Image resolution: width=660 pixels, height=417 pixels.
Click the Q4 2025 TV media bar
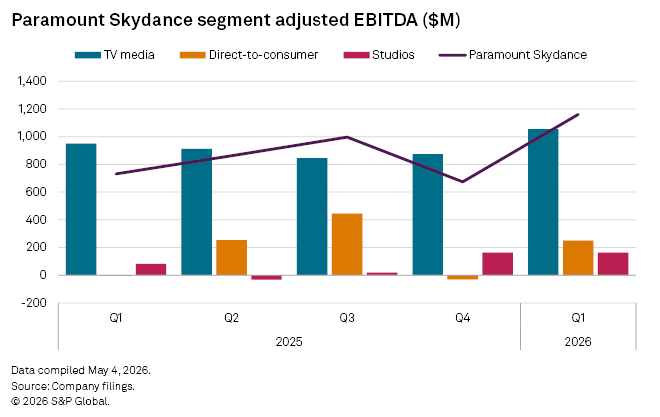coord(428,215)
